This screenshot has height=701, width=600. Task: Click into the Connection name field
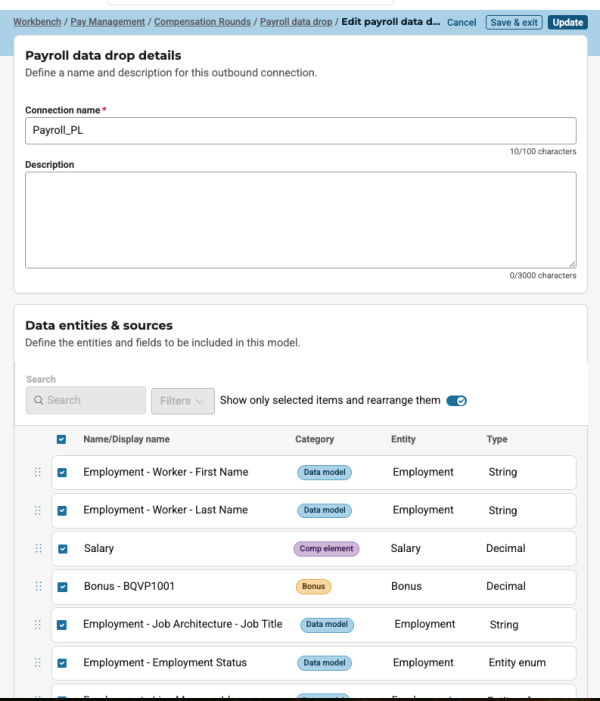click(x=300, y=130)
